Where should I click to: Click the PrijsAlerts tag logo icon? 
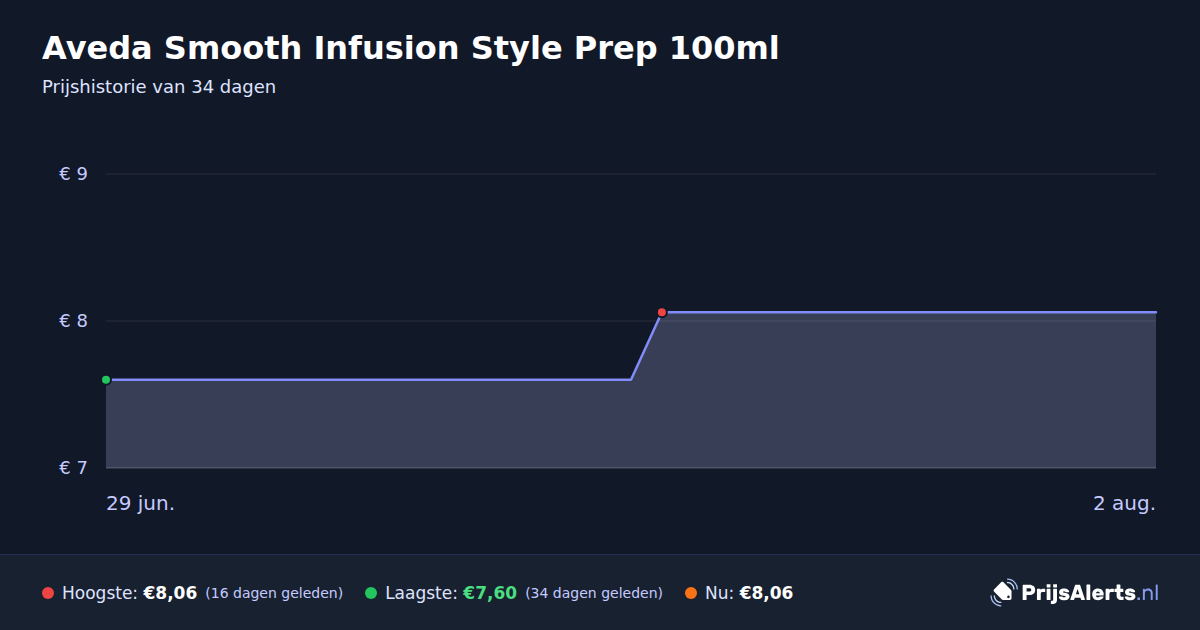coord(1003,593)
